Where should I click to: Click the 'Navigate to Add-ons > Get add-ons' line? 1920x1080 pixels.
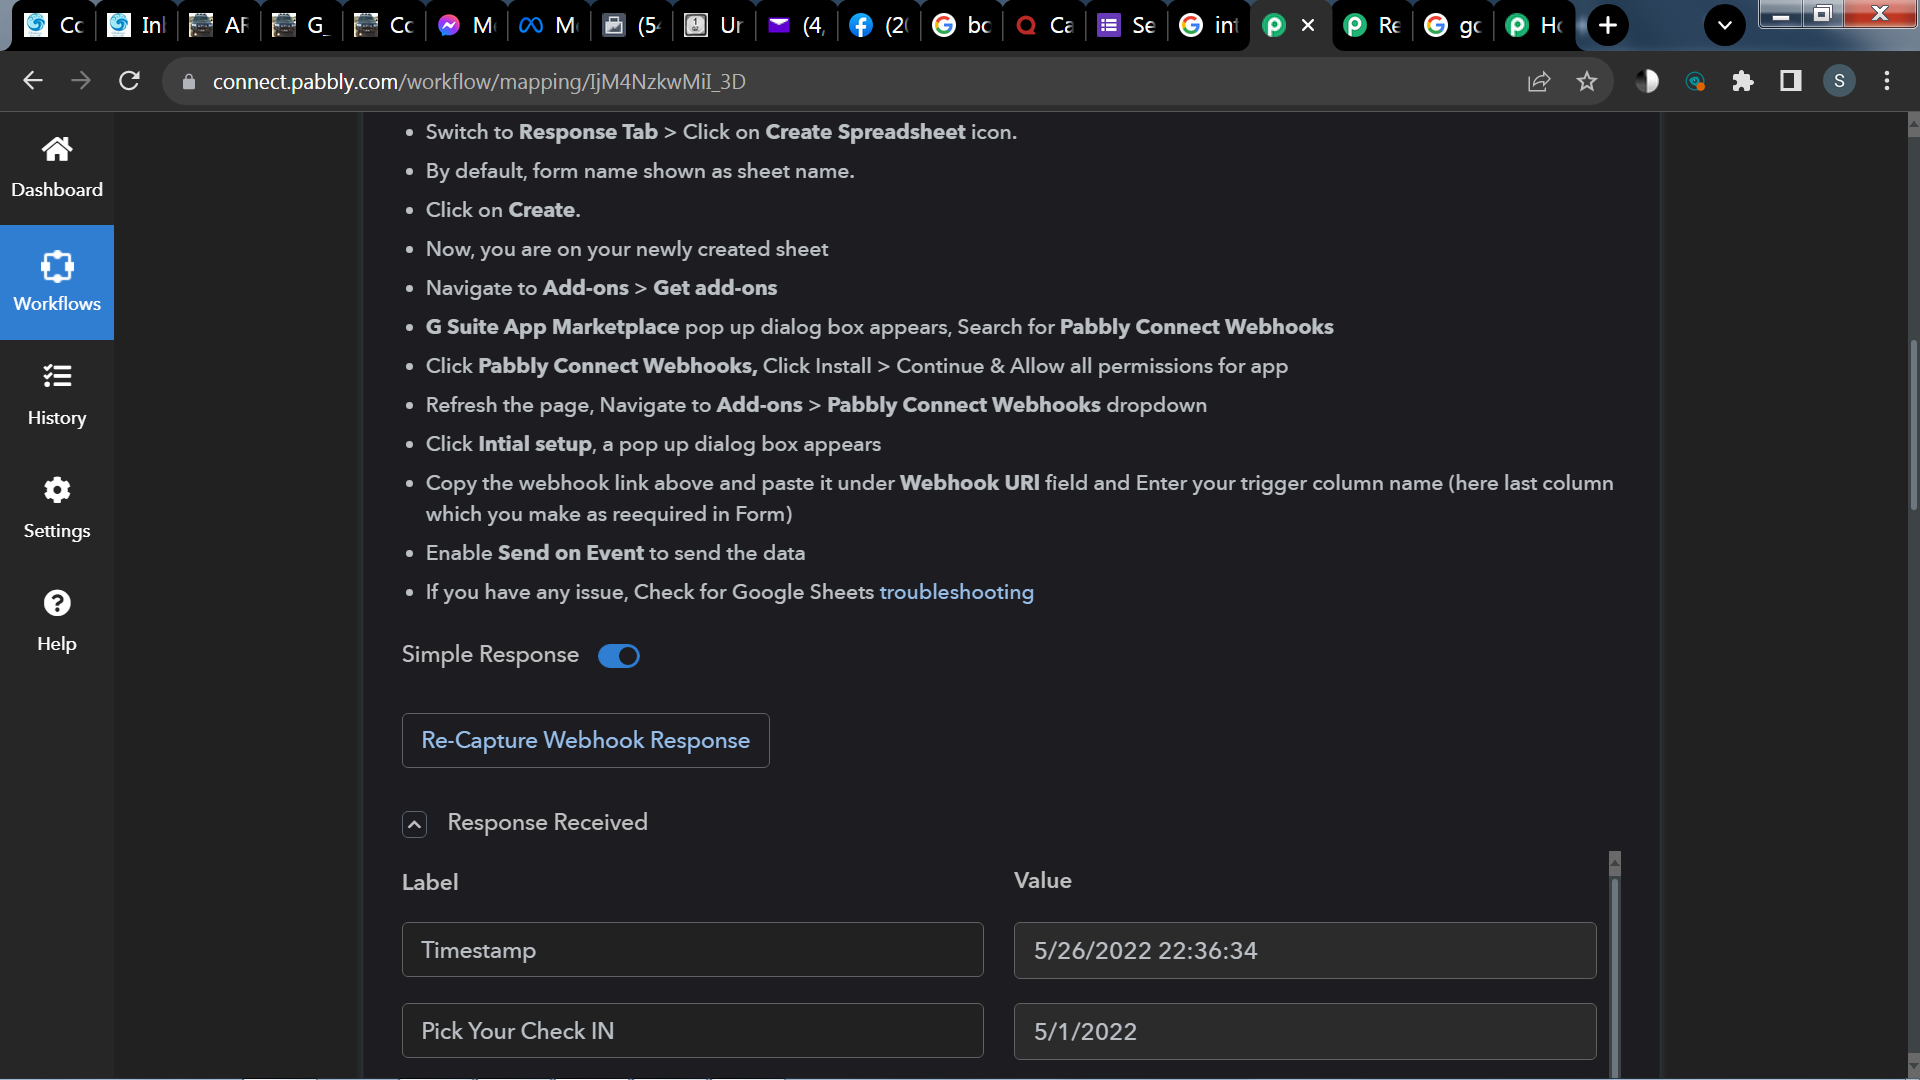coord(601,288)
